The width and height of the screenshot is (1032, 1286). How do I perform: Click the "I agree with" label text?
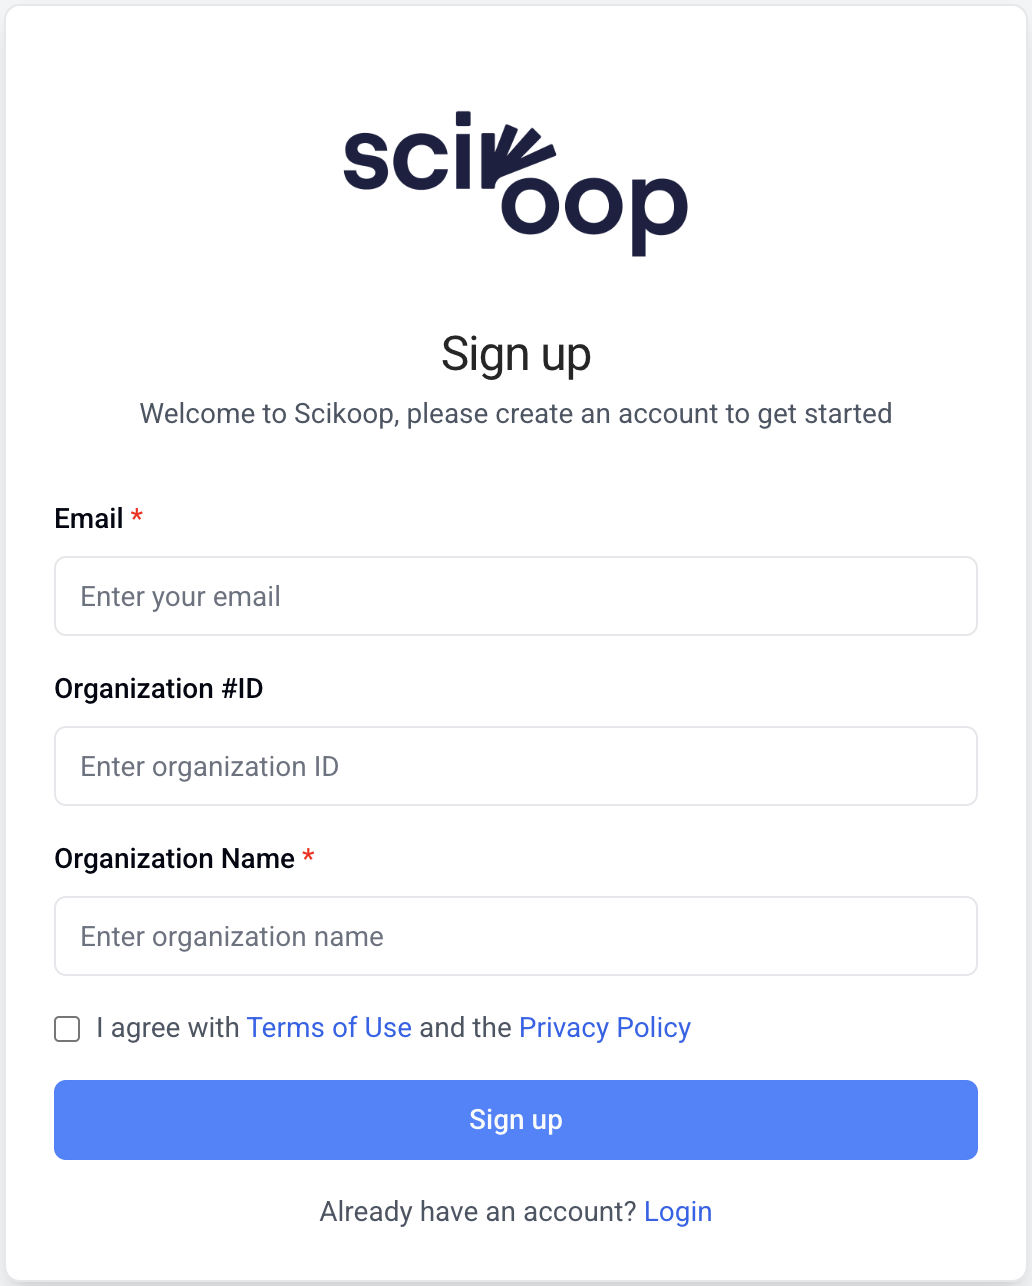(168, 1028)
